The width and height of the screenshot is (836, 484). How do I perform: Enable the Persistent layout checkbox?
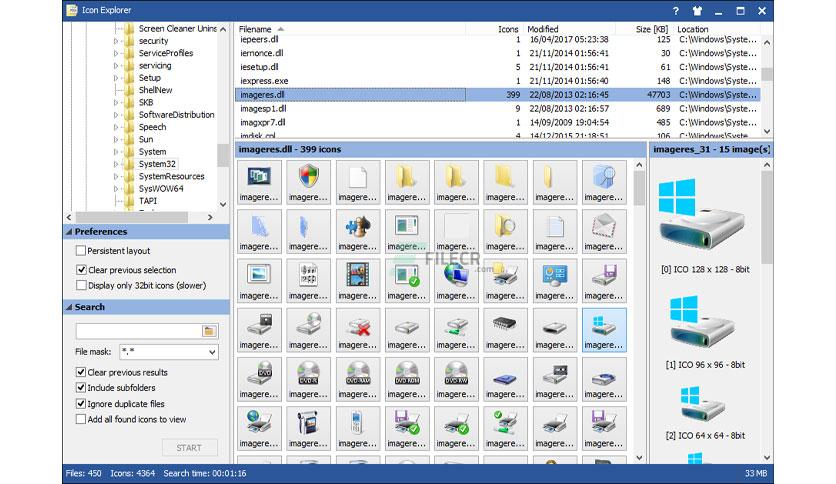[x=81, y=250]
